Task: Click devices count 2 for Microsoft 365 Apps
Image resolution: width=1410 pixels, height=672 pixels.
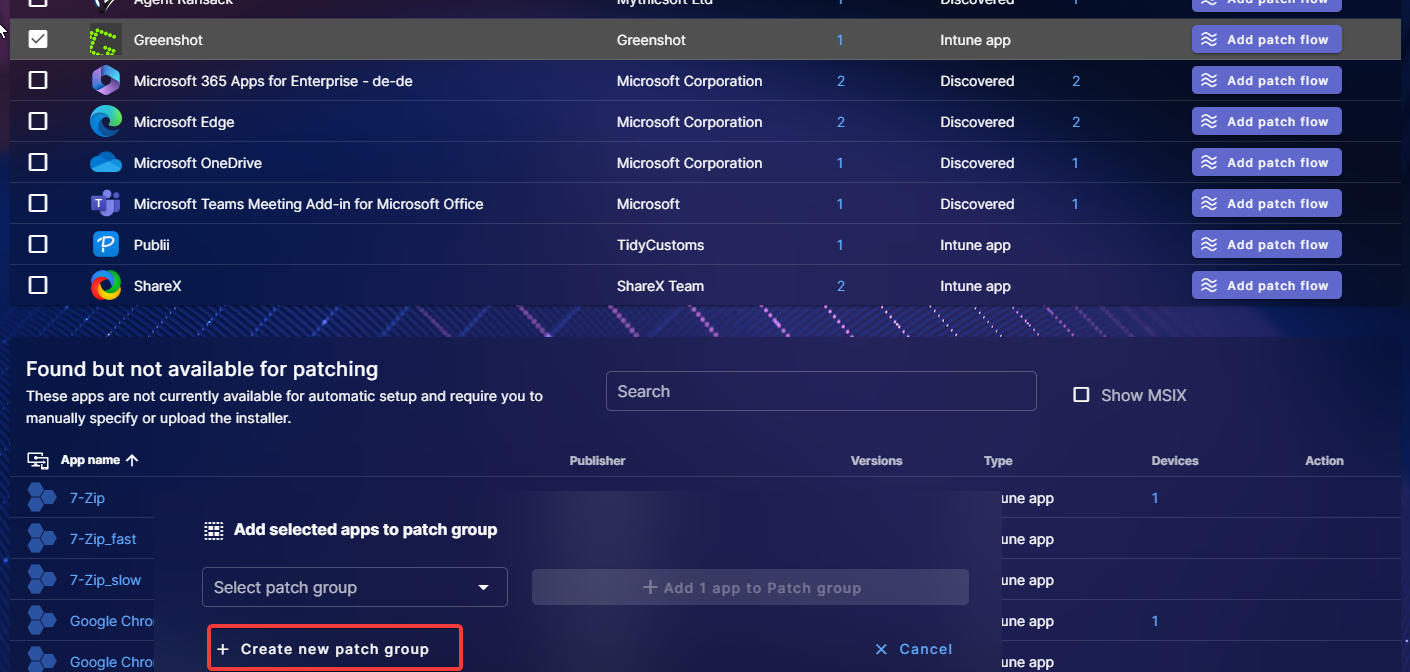Action: (1076, 81)
